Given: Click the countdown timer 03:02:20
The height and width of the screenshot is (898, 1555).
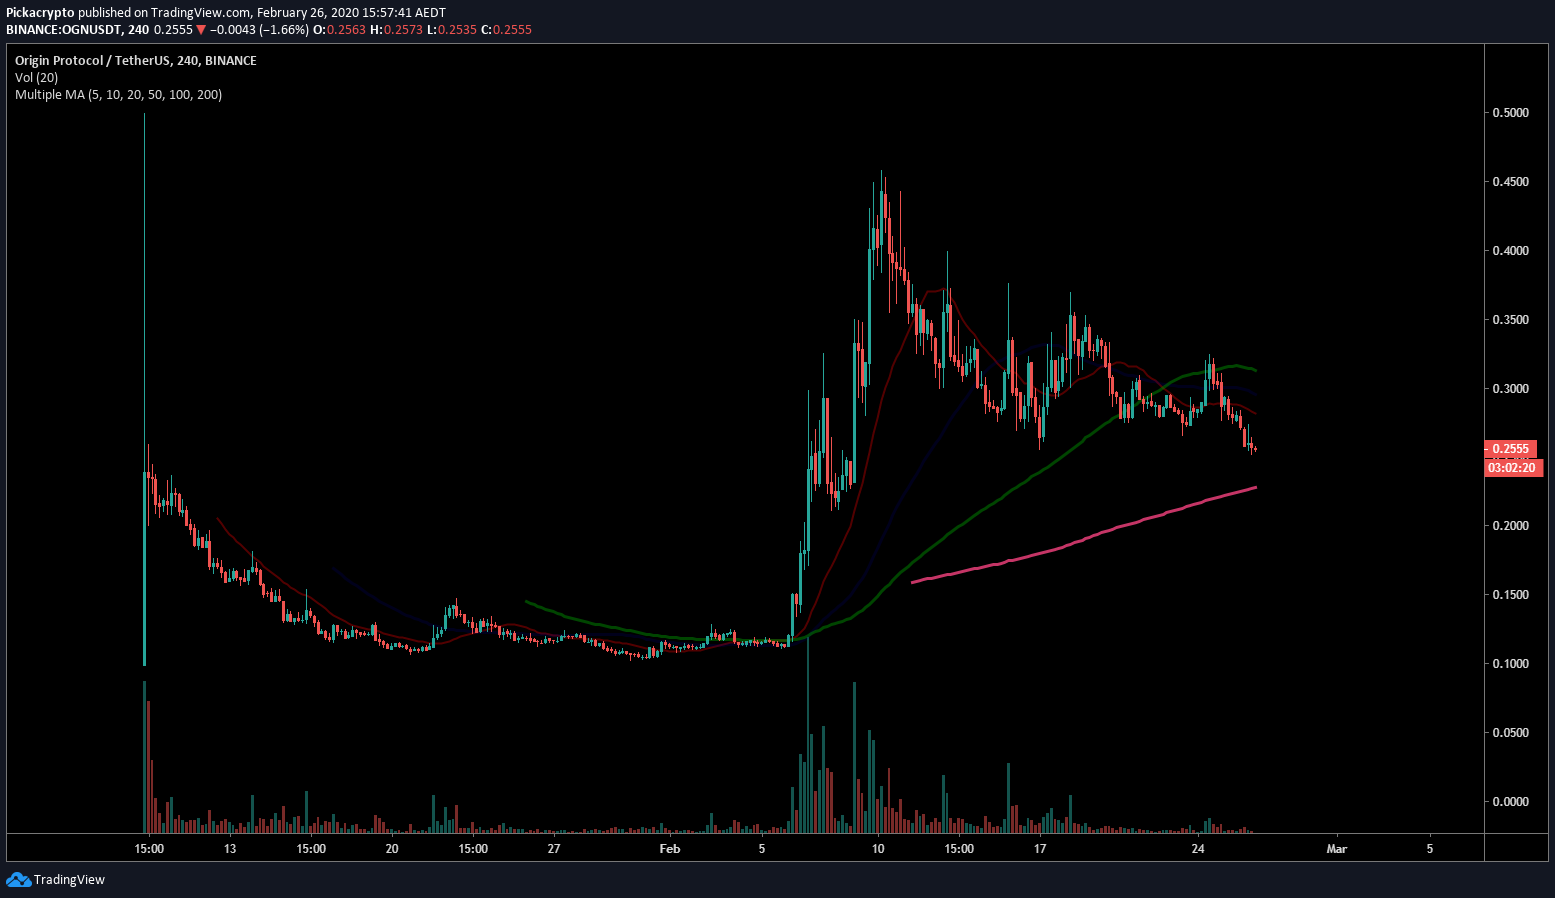Looking at the screenshot, I should [x=1511, y=467].
